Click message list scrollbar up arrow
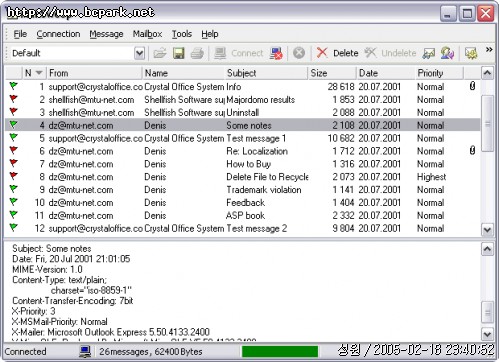This screenshot has height=362, width=500. (487, 73)
